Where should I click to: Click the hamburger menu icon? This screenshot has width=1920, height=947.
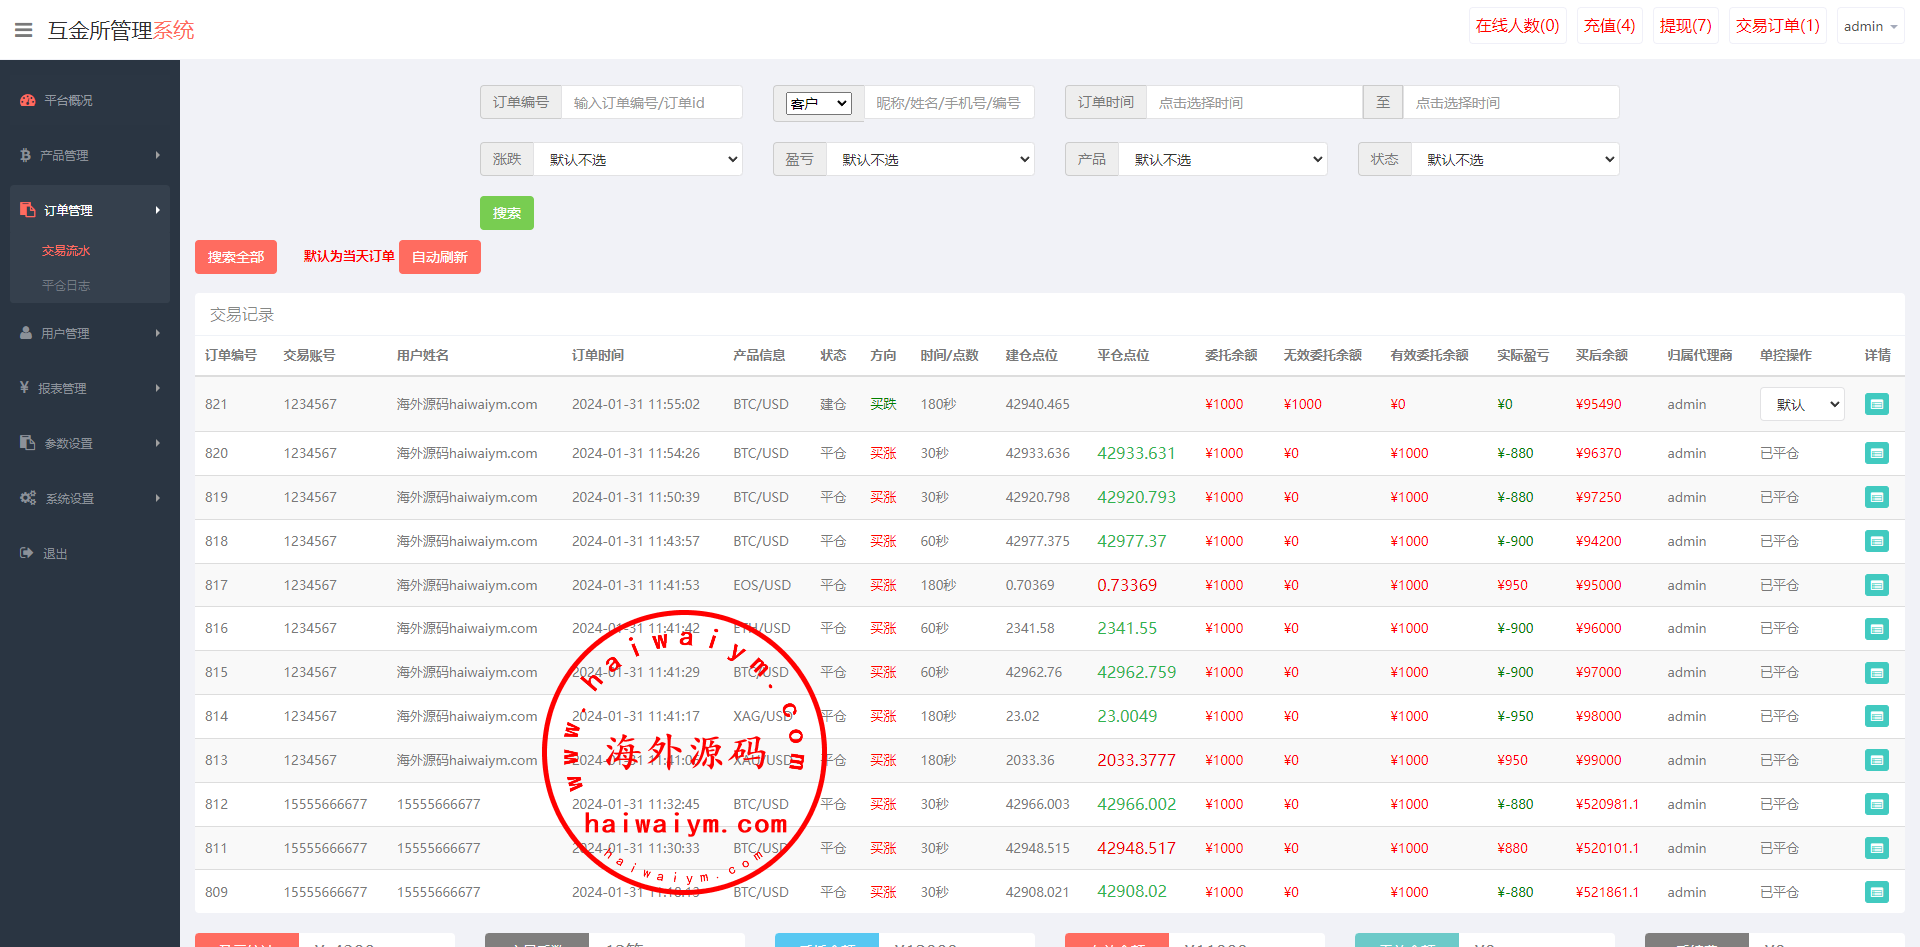[24, 30]
